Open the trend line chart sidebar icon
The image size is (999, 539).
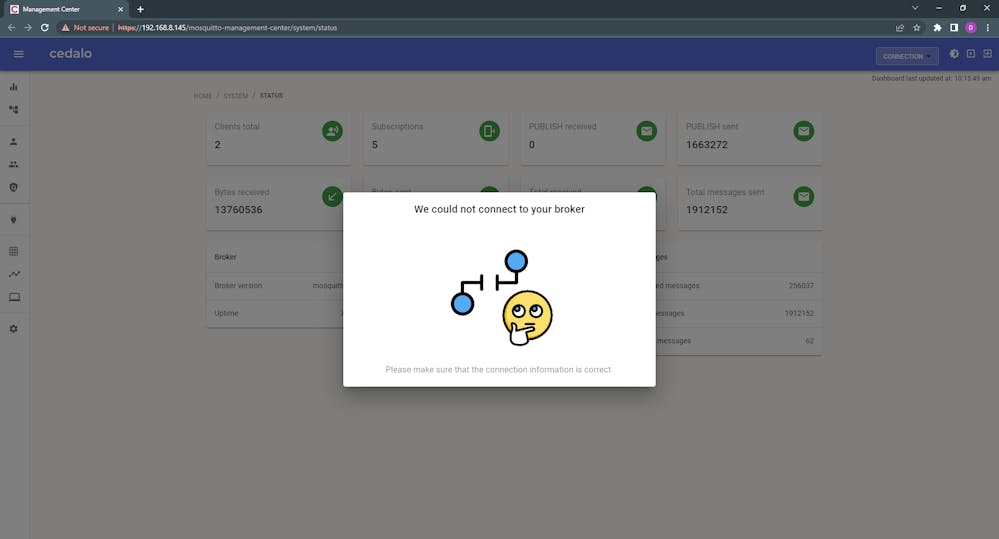tap(14, 274)
